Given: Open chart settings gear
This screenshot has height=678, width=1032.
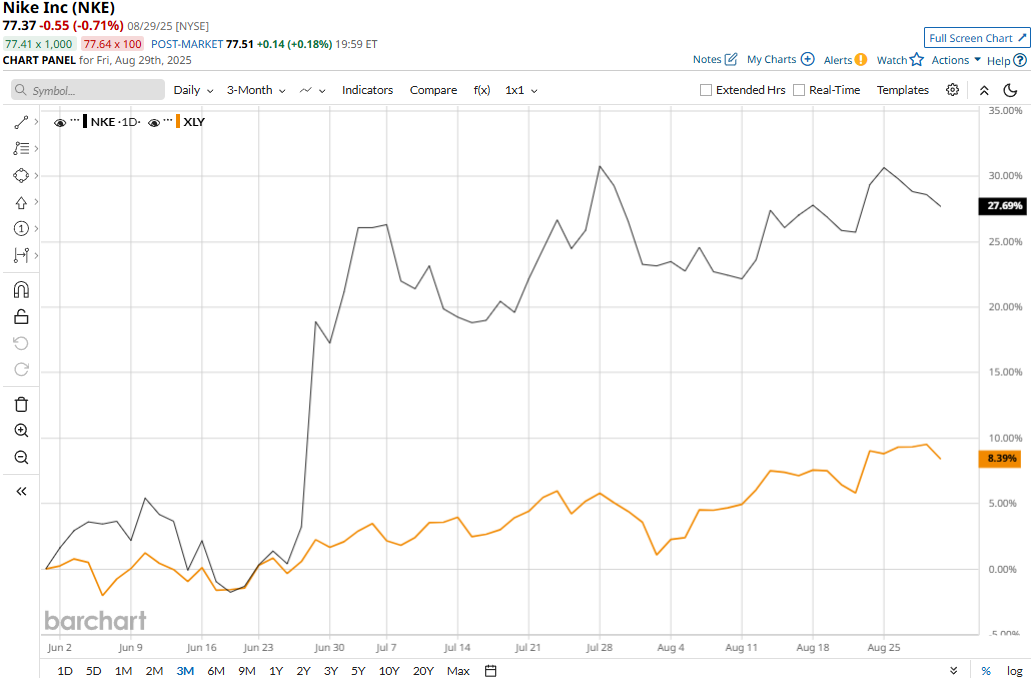Looking at the screenshot, I should point(952,90).
